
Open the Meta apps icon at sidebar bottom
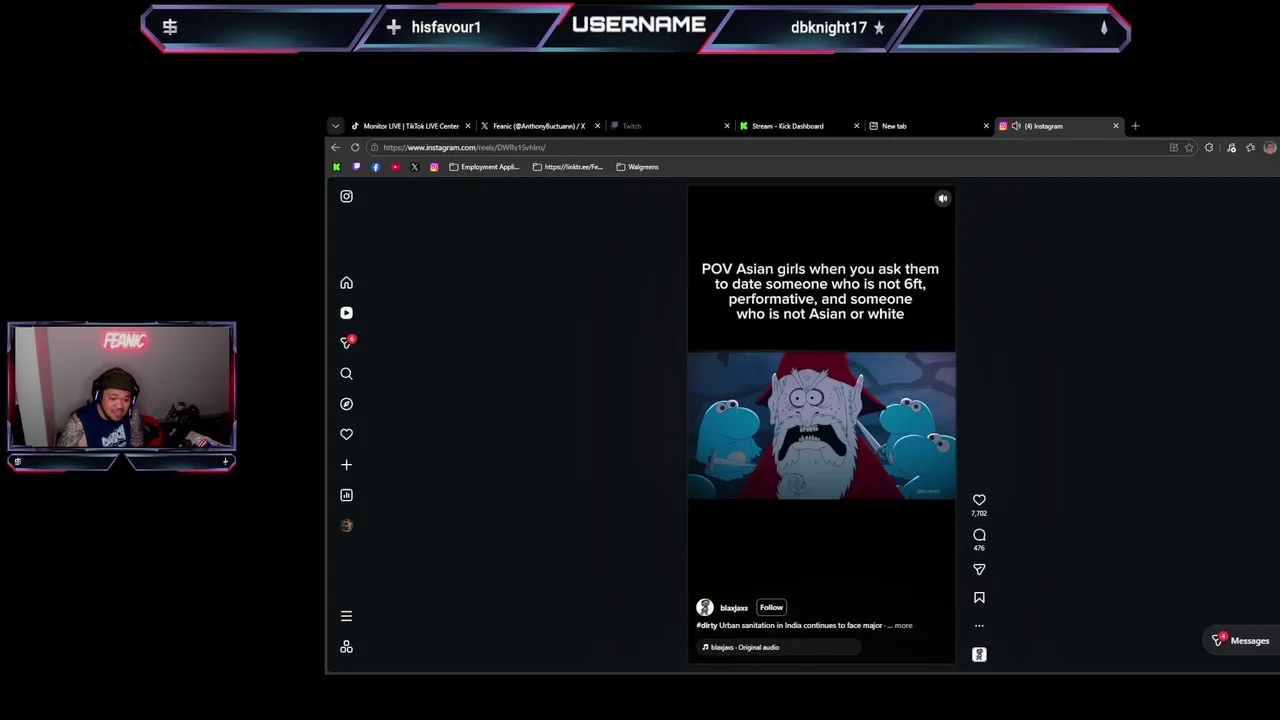pyautogui.click(x=346, y=647)
